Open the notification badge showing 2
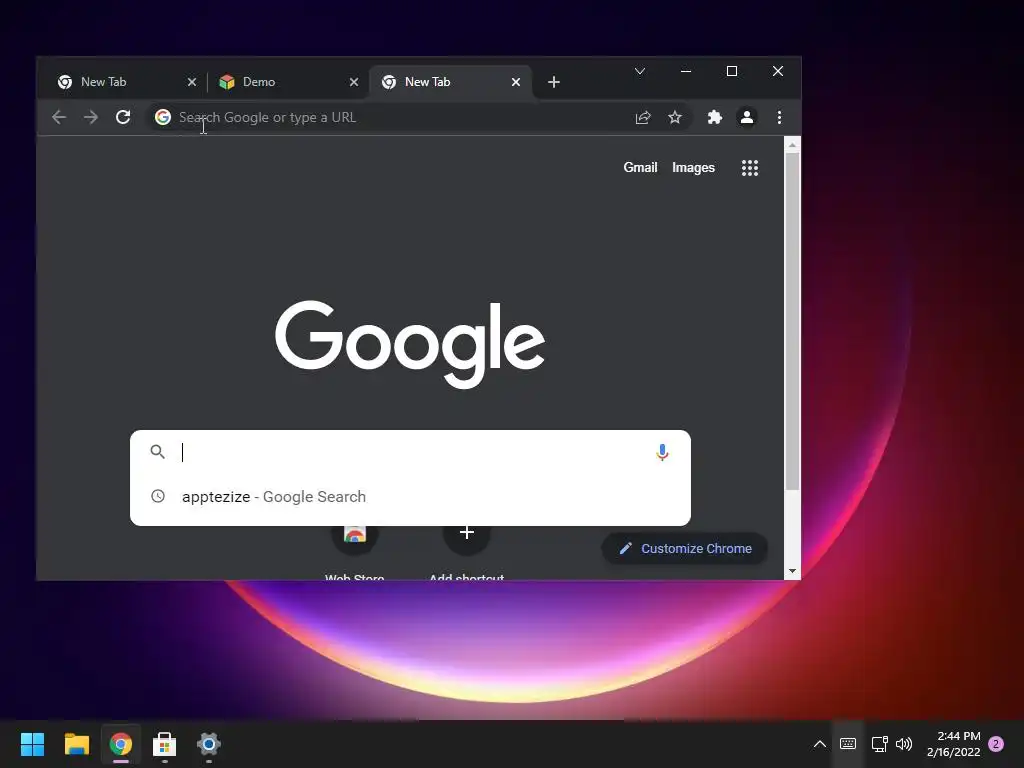 [x=996, y=744]
